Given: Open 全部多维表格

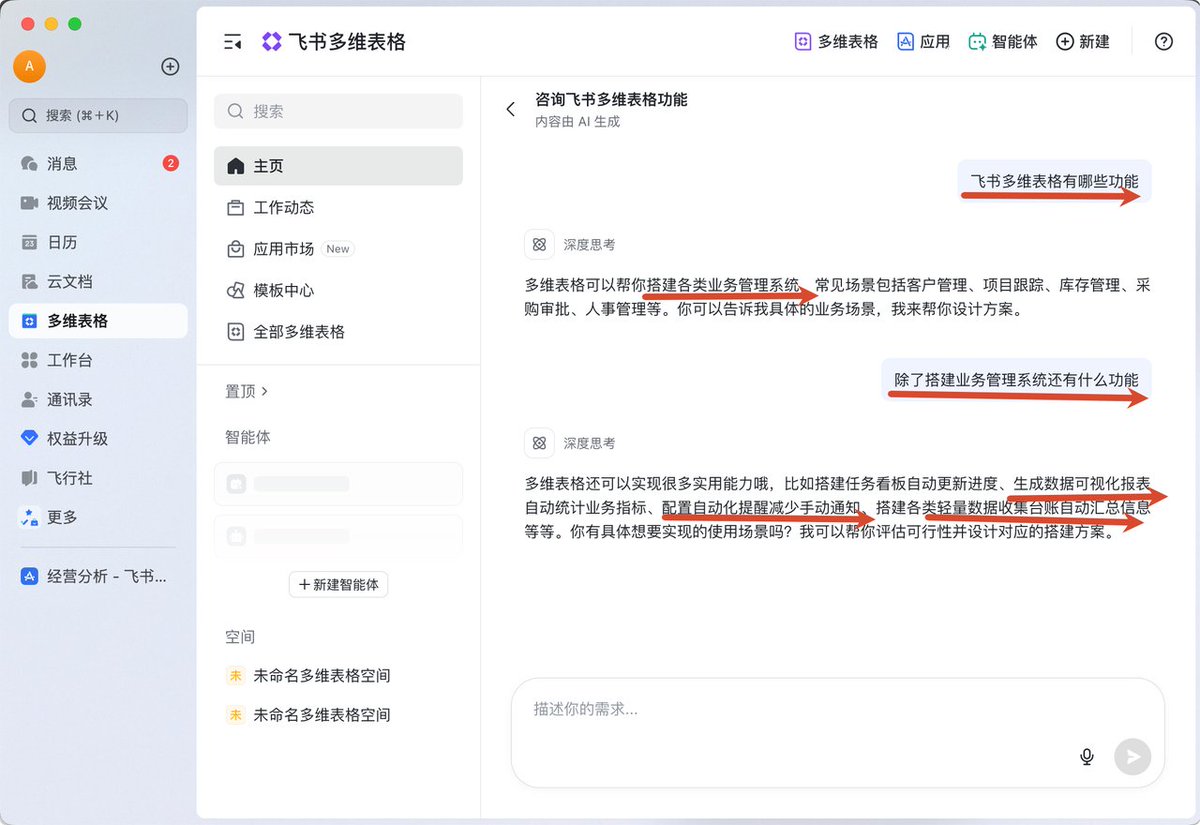Looking at the screenshot, I should click(x=338, y=332).
